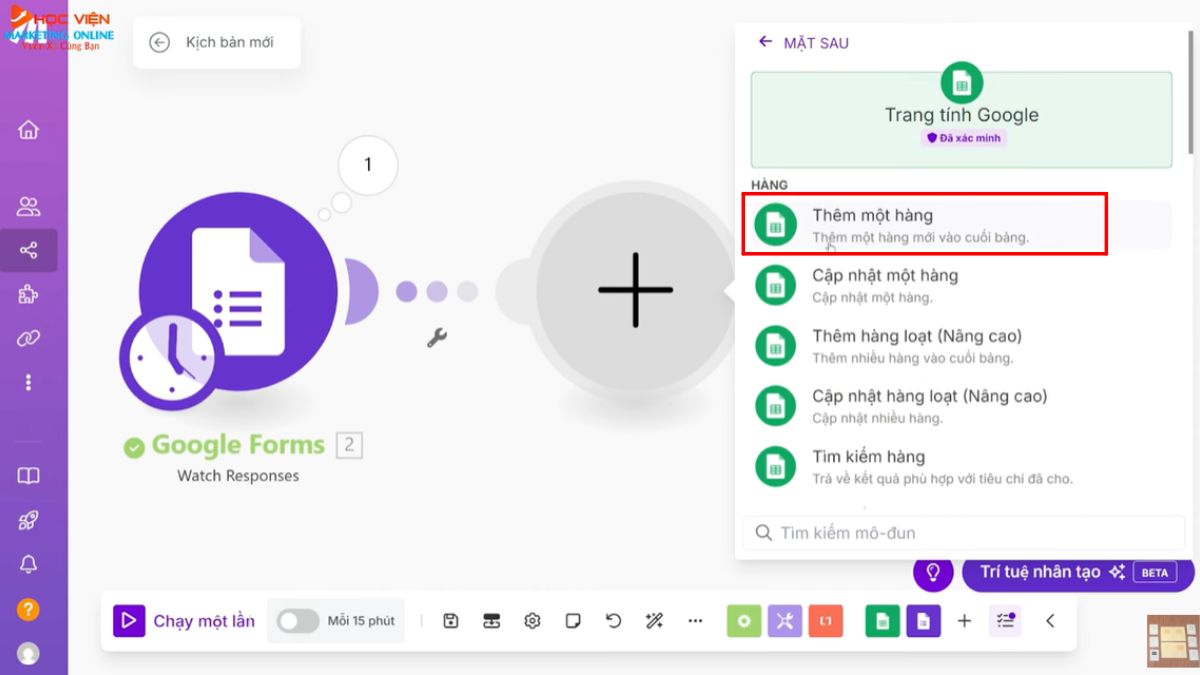Go back using the 'MẶT SAU' arrow

coord(766,42)
